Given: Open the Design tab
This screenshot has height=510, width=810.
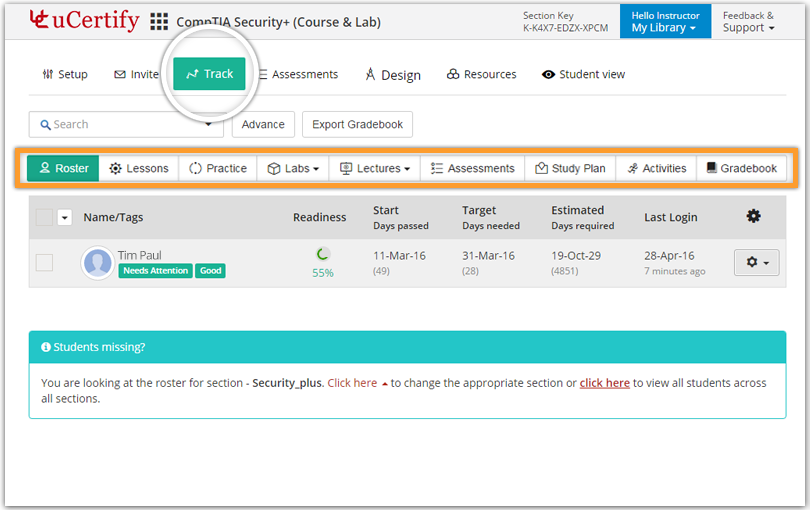Looking at the screenshot, I should 393,75.
